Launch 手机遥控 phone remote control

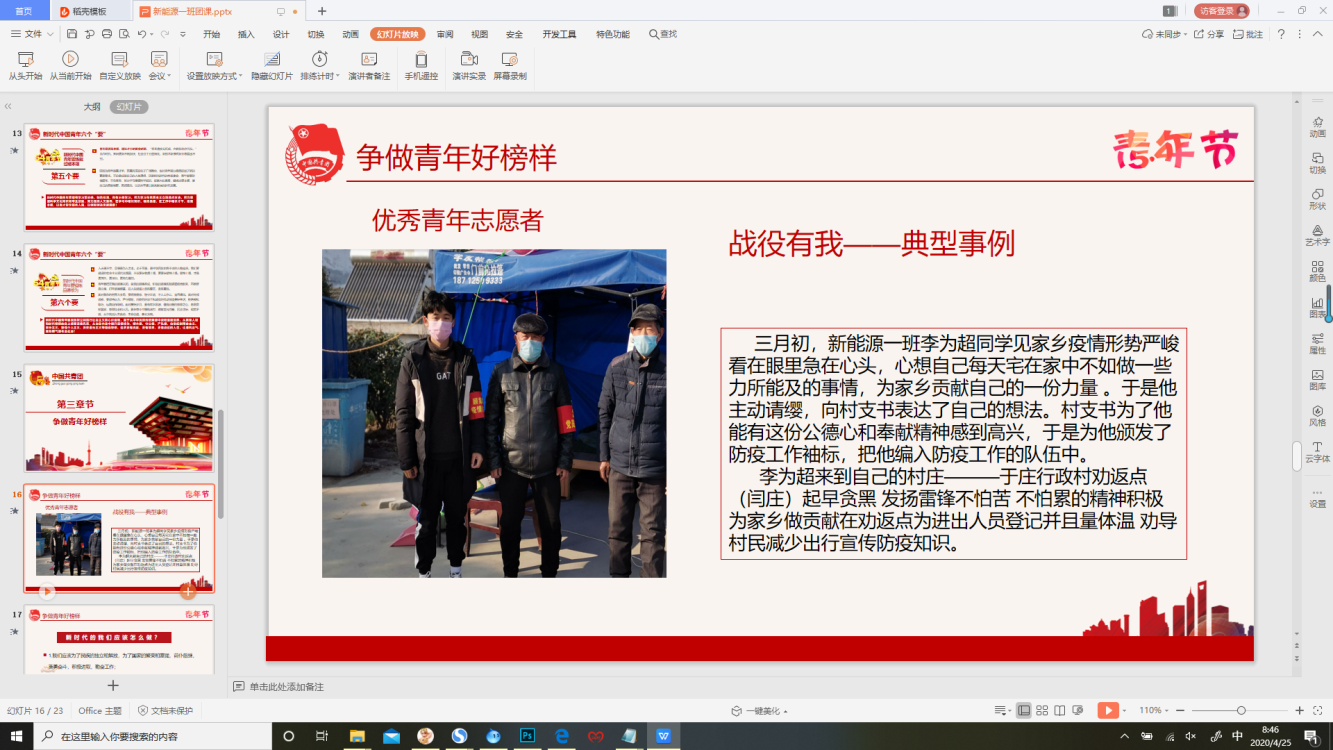[x=421, y=65]
